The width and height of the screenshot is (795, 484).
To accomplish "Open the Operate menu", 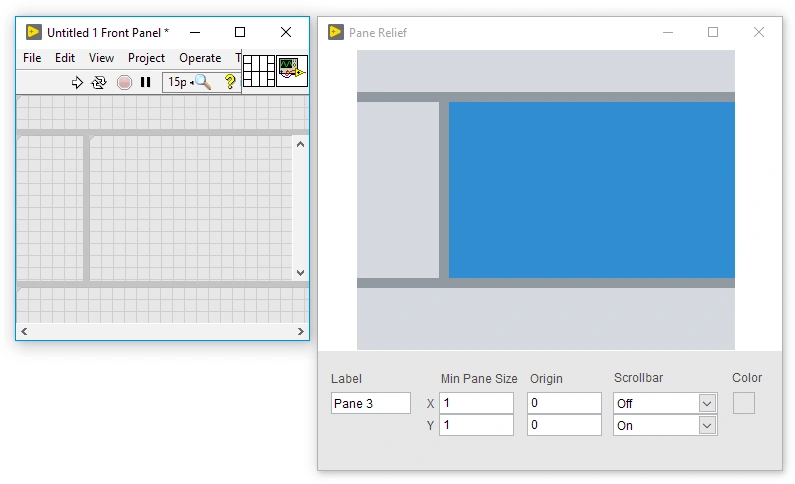I will (200, 58).
